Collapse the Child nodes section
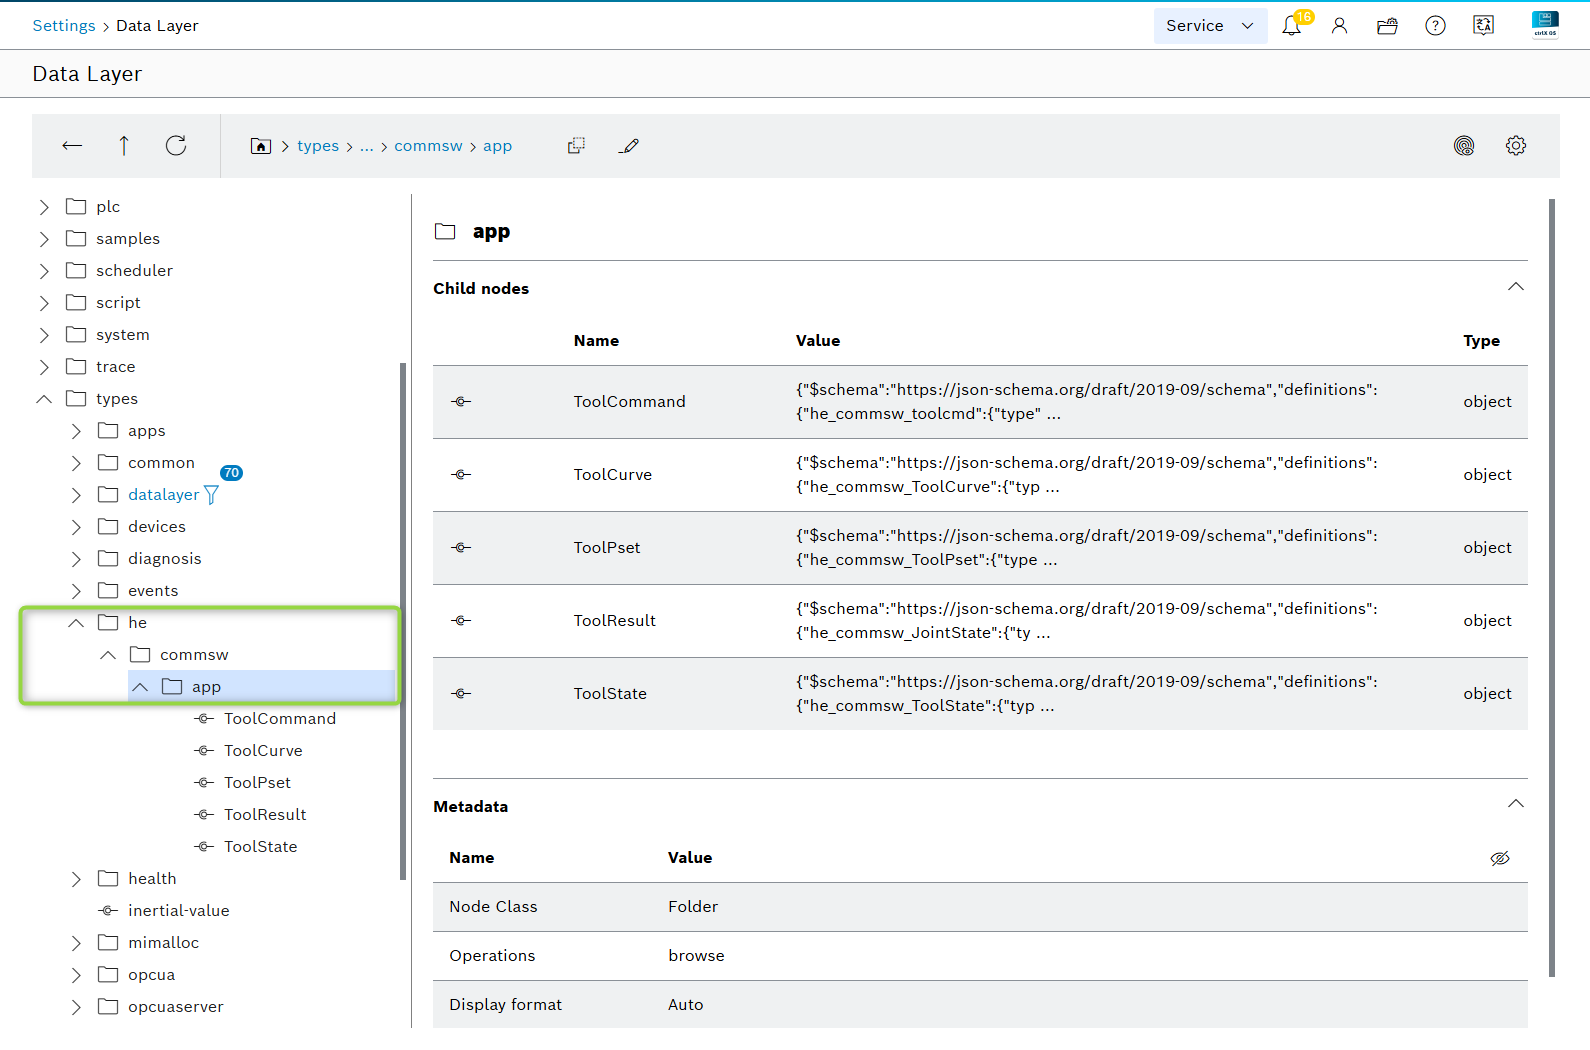This screenshot has width=1590, height=1050. [1515, 288]
